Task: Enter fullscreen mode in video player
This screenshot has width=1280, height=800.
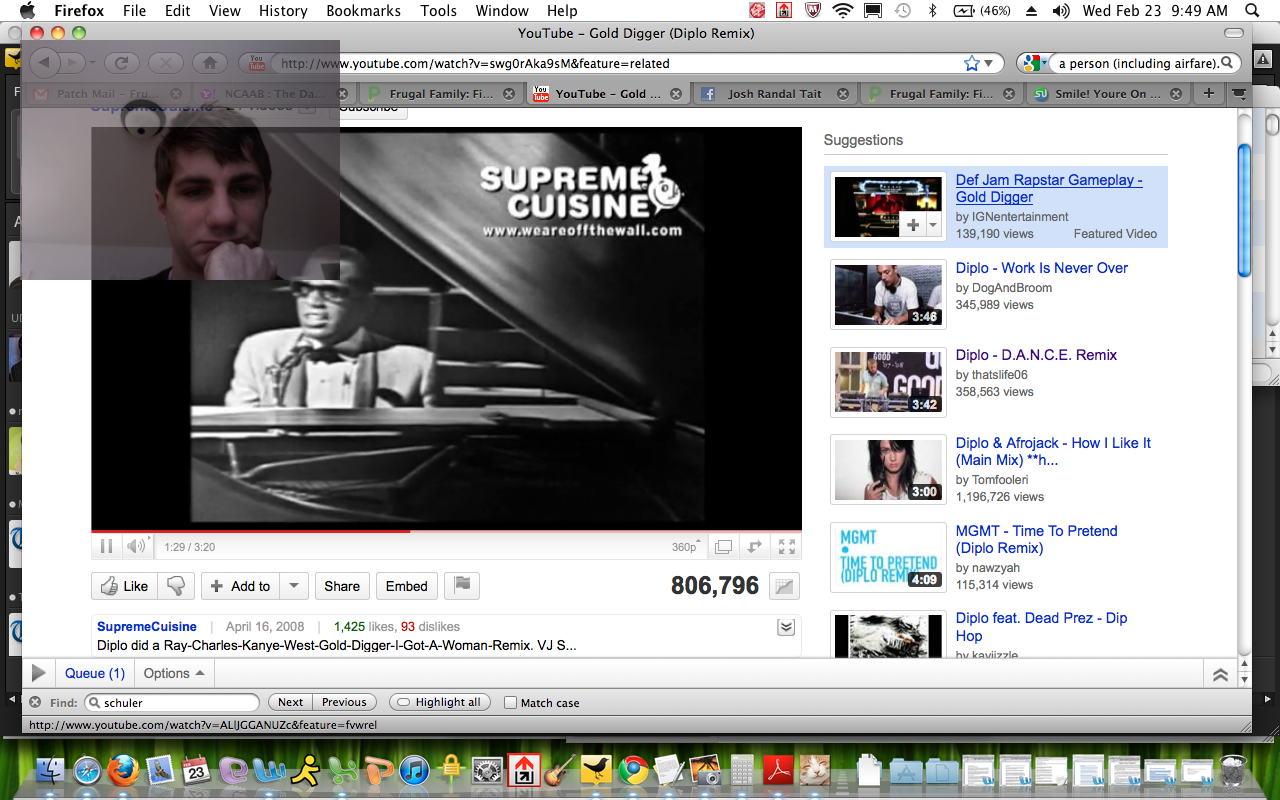Action: (787, 547)
